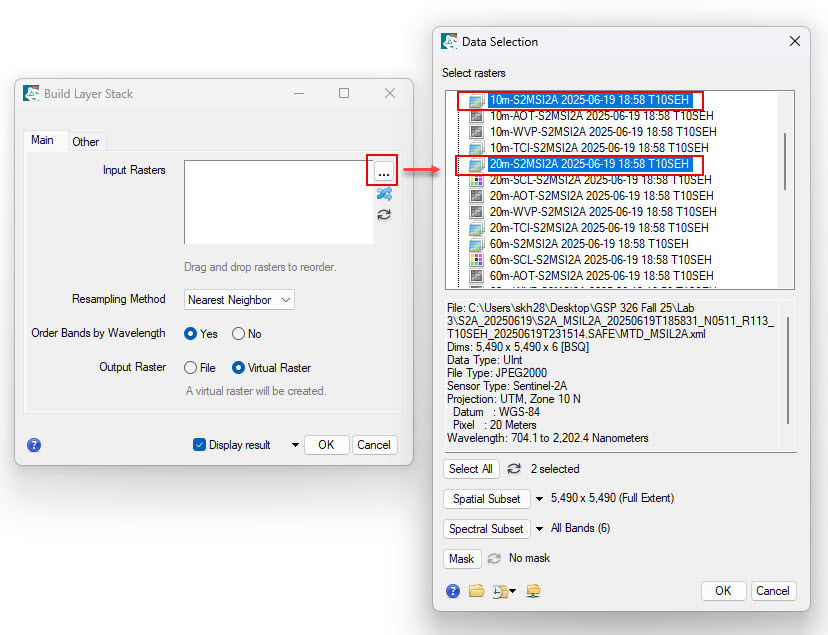Expand the Spectral Subset dropdown arrow
This screenshot has height=635, width=828.
[541, 529]
